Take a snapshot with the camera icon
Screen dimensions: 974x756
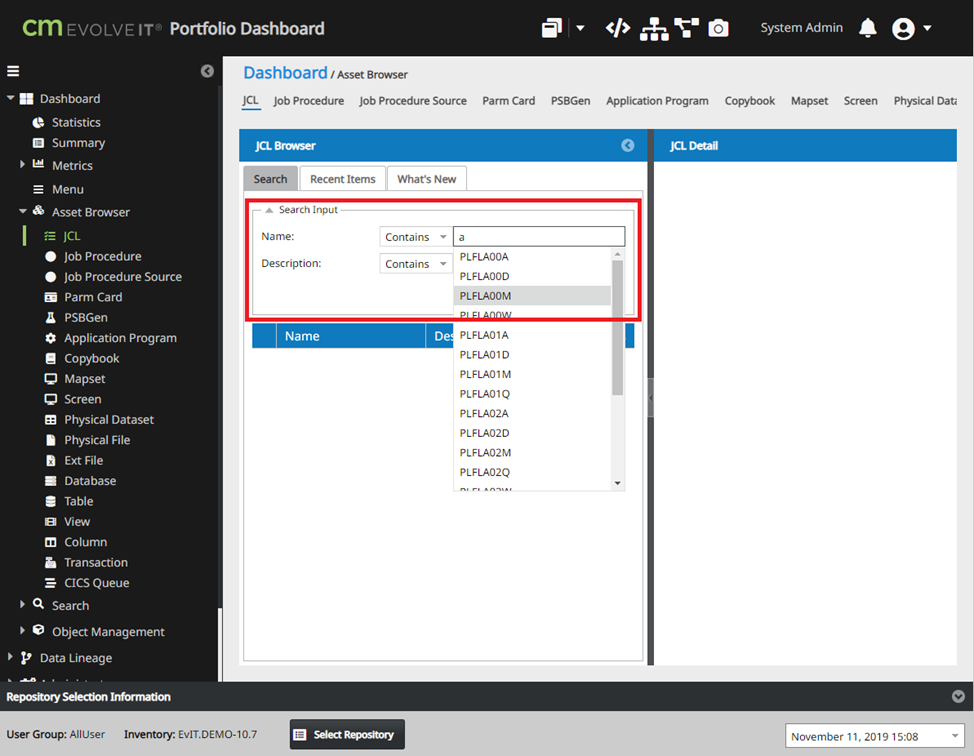(x=718, y=28)
